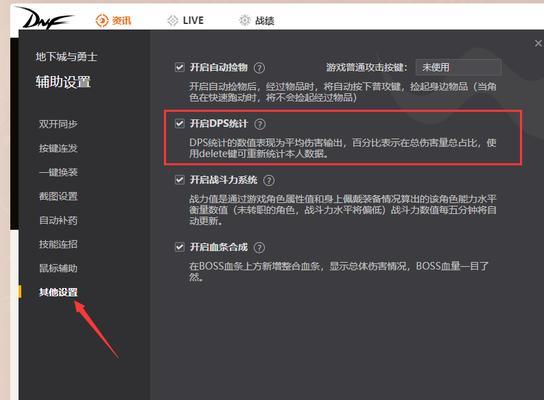Select 按键连发 in the sidebar
This screenshot has height=400, width=544.
[58, 148]
